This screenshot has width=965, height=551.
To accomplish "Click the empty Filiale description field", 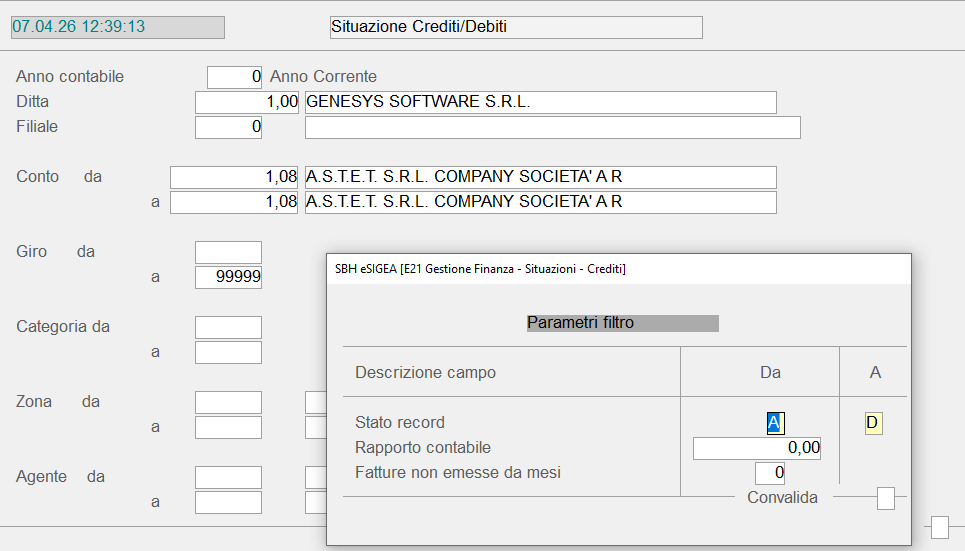I will (x=552, y=127).
